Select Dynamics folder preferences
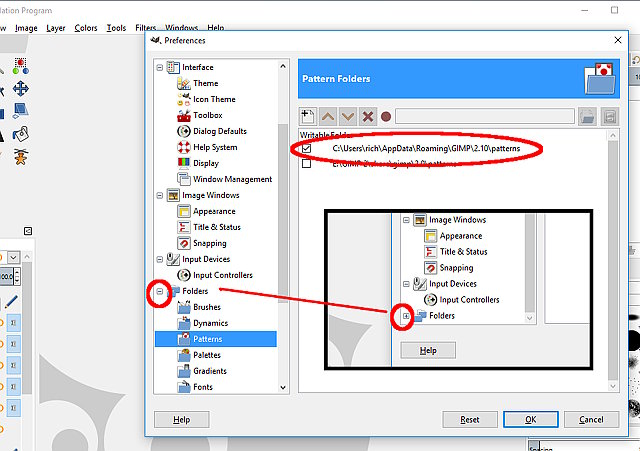 [x=210, y=323]
